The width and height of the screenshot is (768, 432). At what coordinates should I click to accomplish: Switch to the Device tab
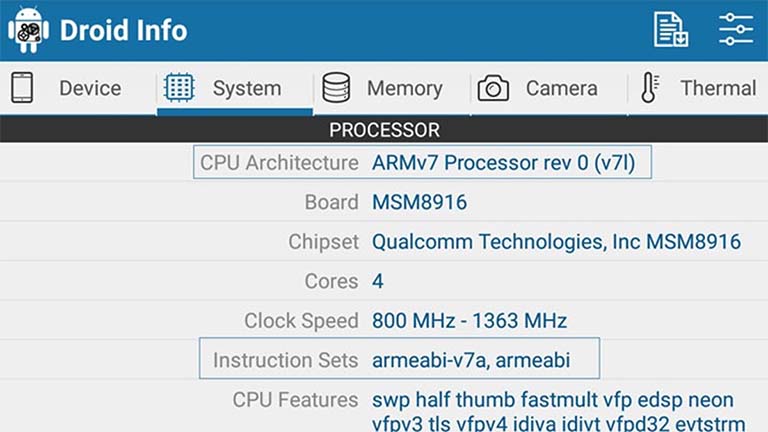(x=90, y=88)
